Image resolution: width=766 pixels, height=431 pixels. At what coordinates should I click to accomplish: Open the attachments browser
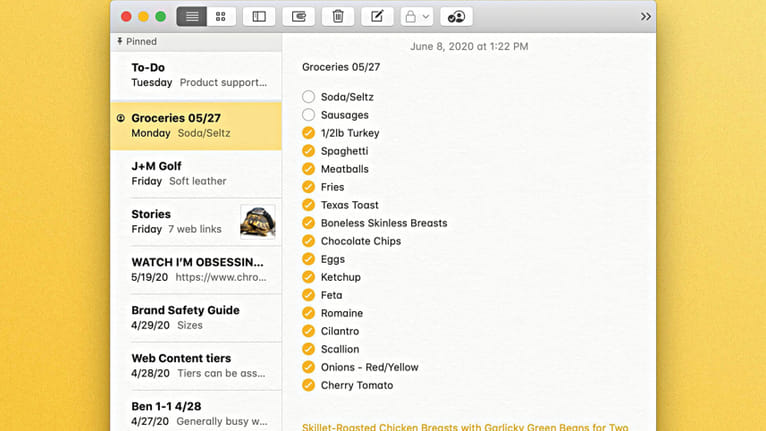[298, 17]
